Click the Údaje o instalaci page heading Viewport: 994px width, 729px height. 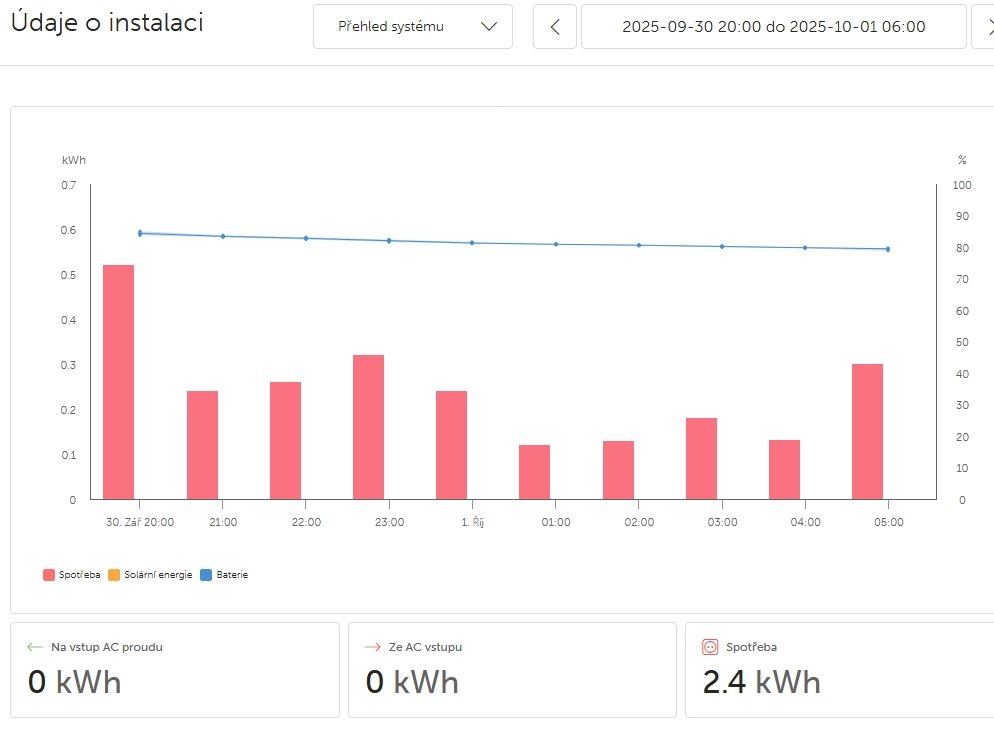(106, 23)
